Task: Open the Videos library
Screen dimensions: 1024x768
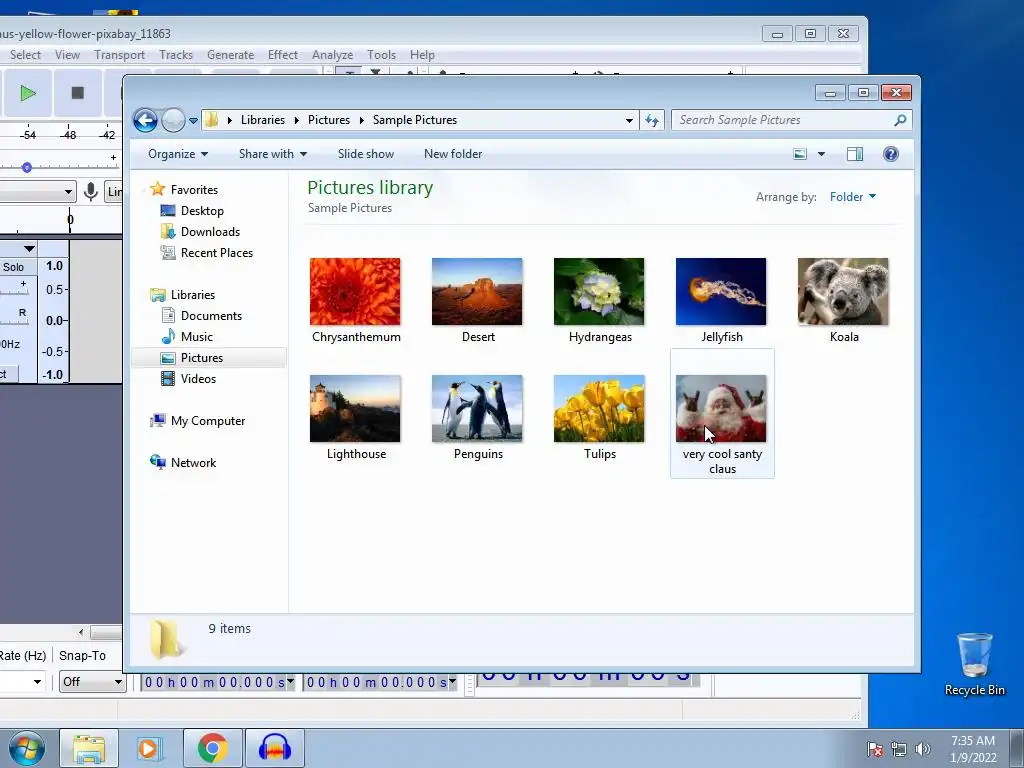Action: point(198,379)
